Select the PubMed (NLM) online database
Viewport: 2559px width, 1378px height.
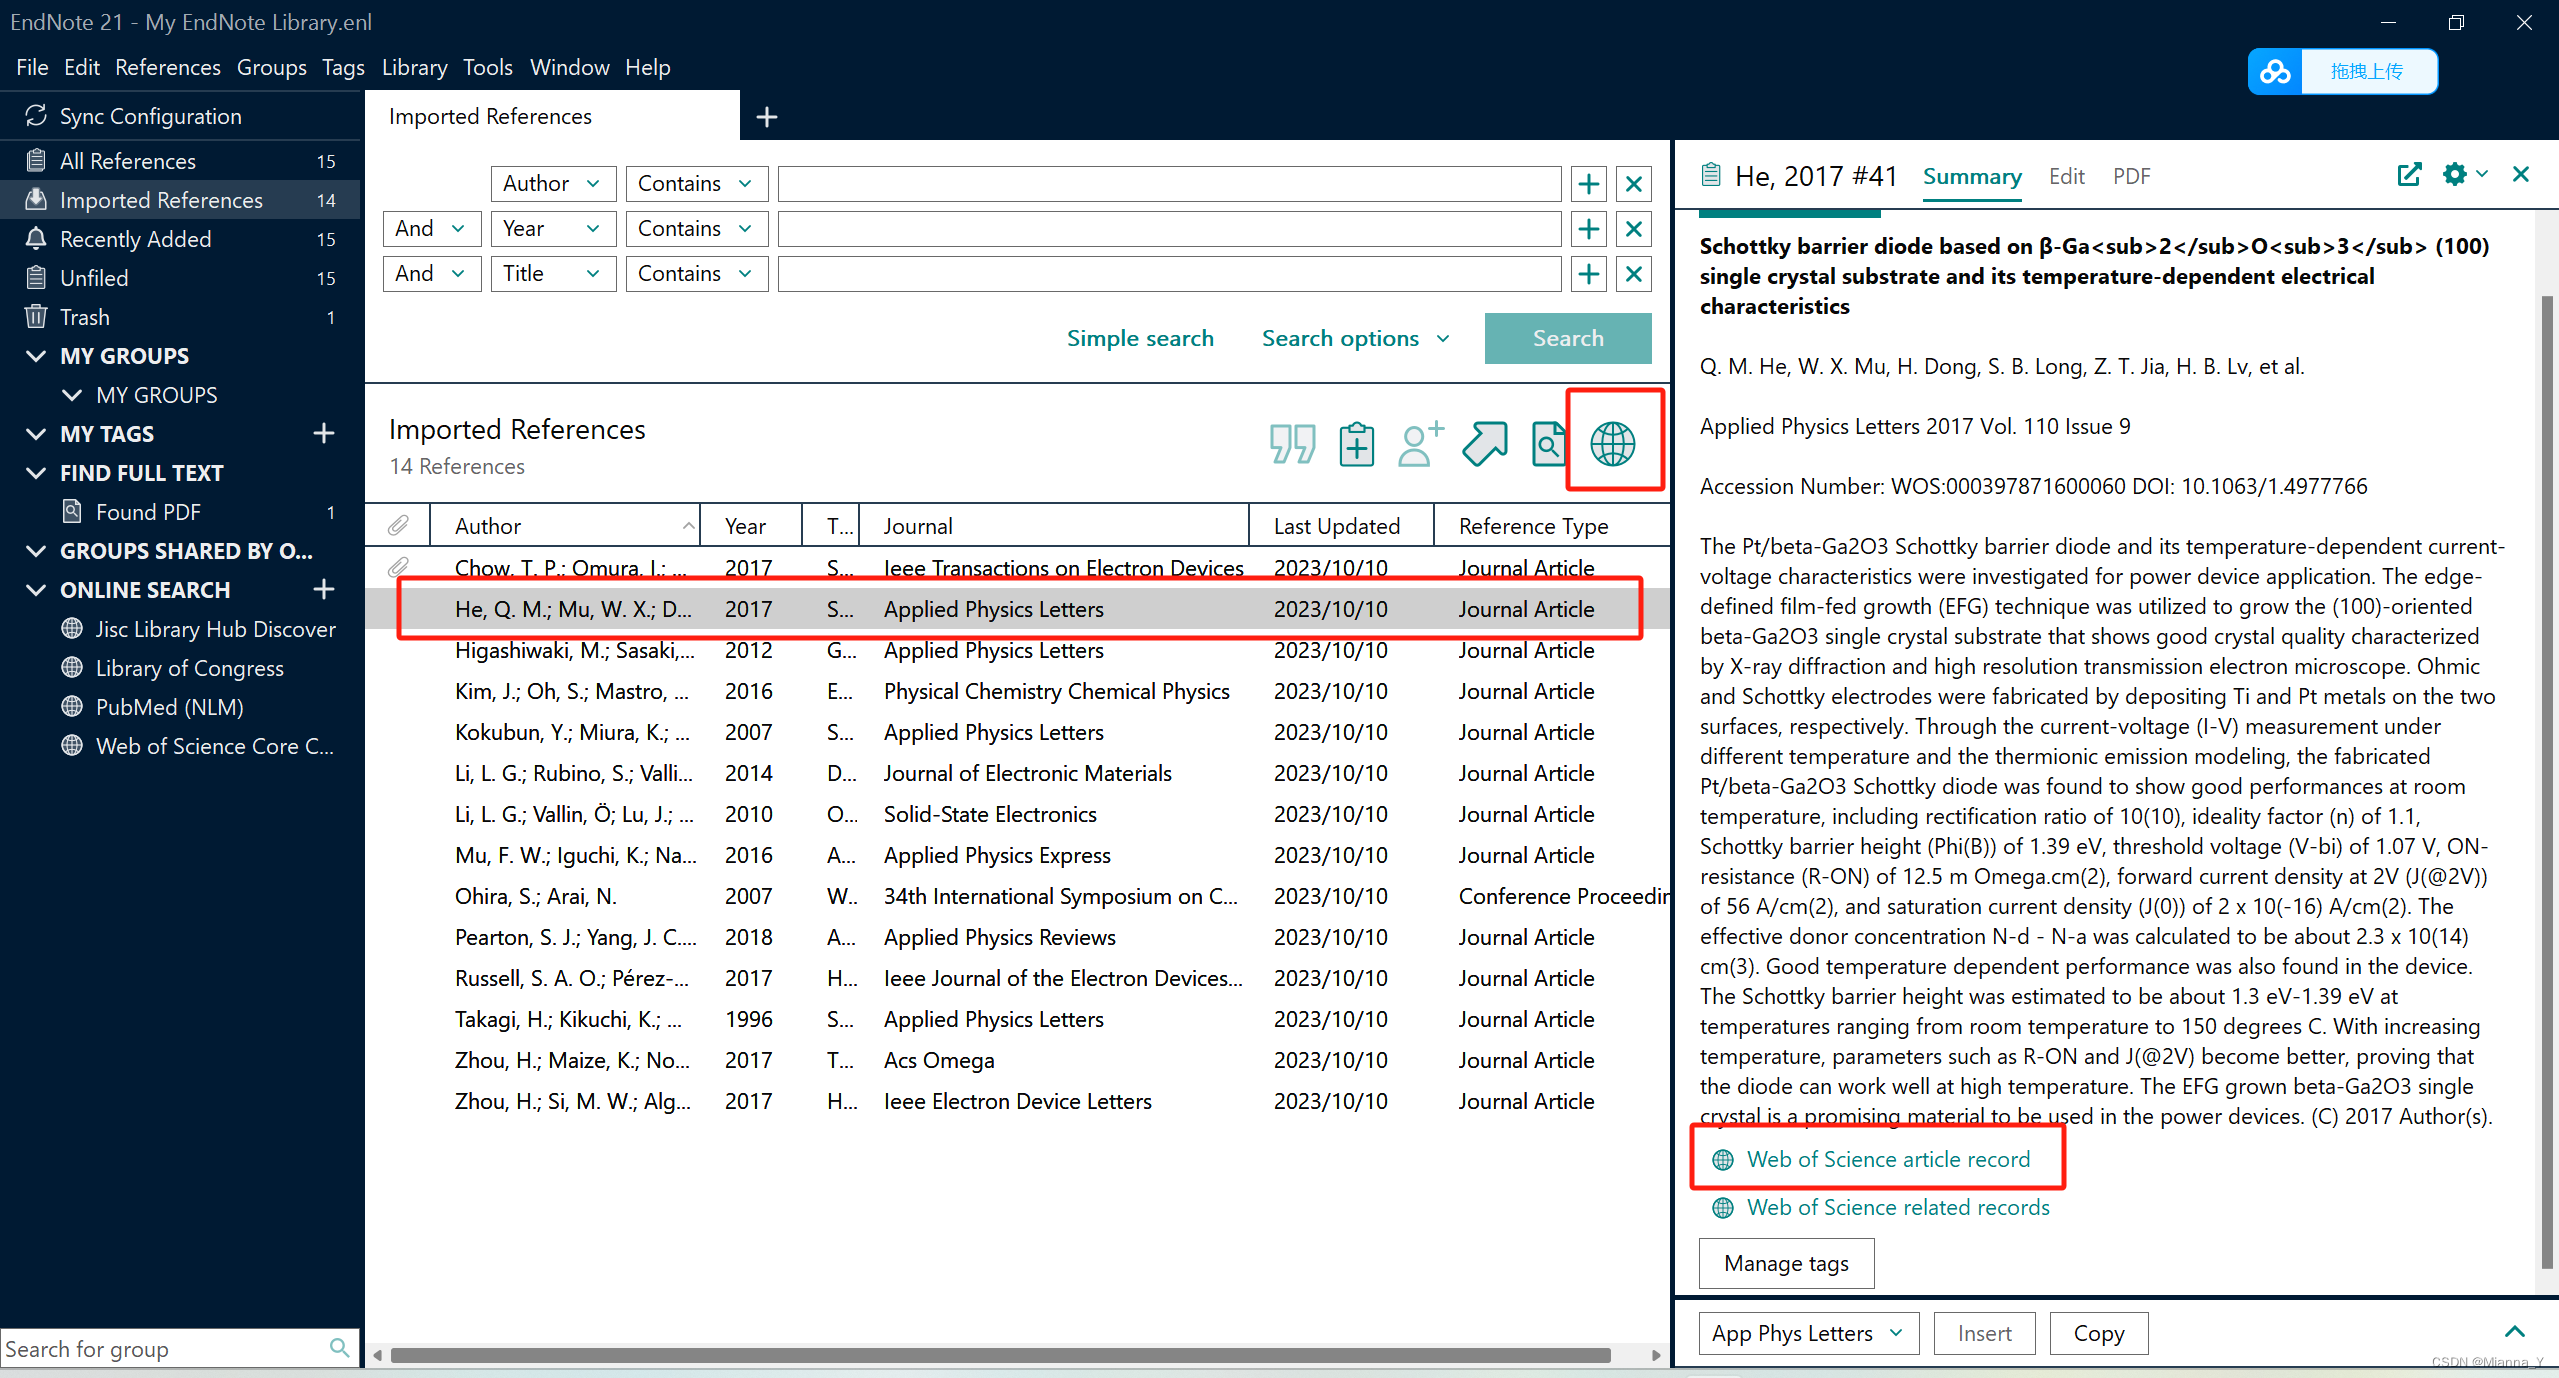(170, 706)
